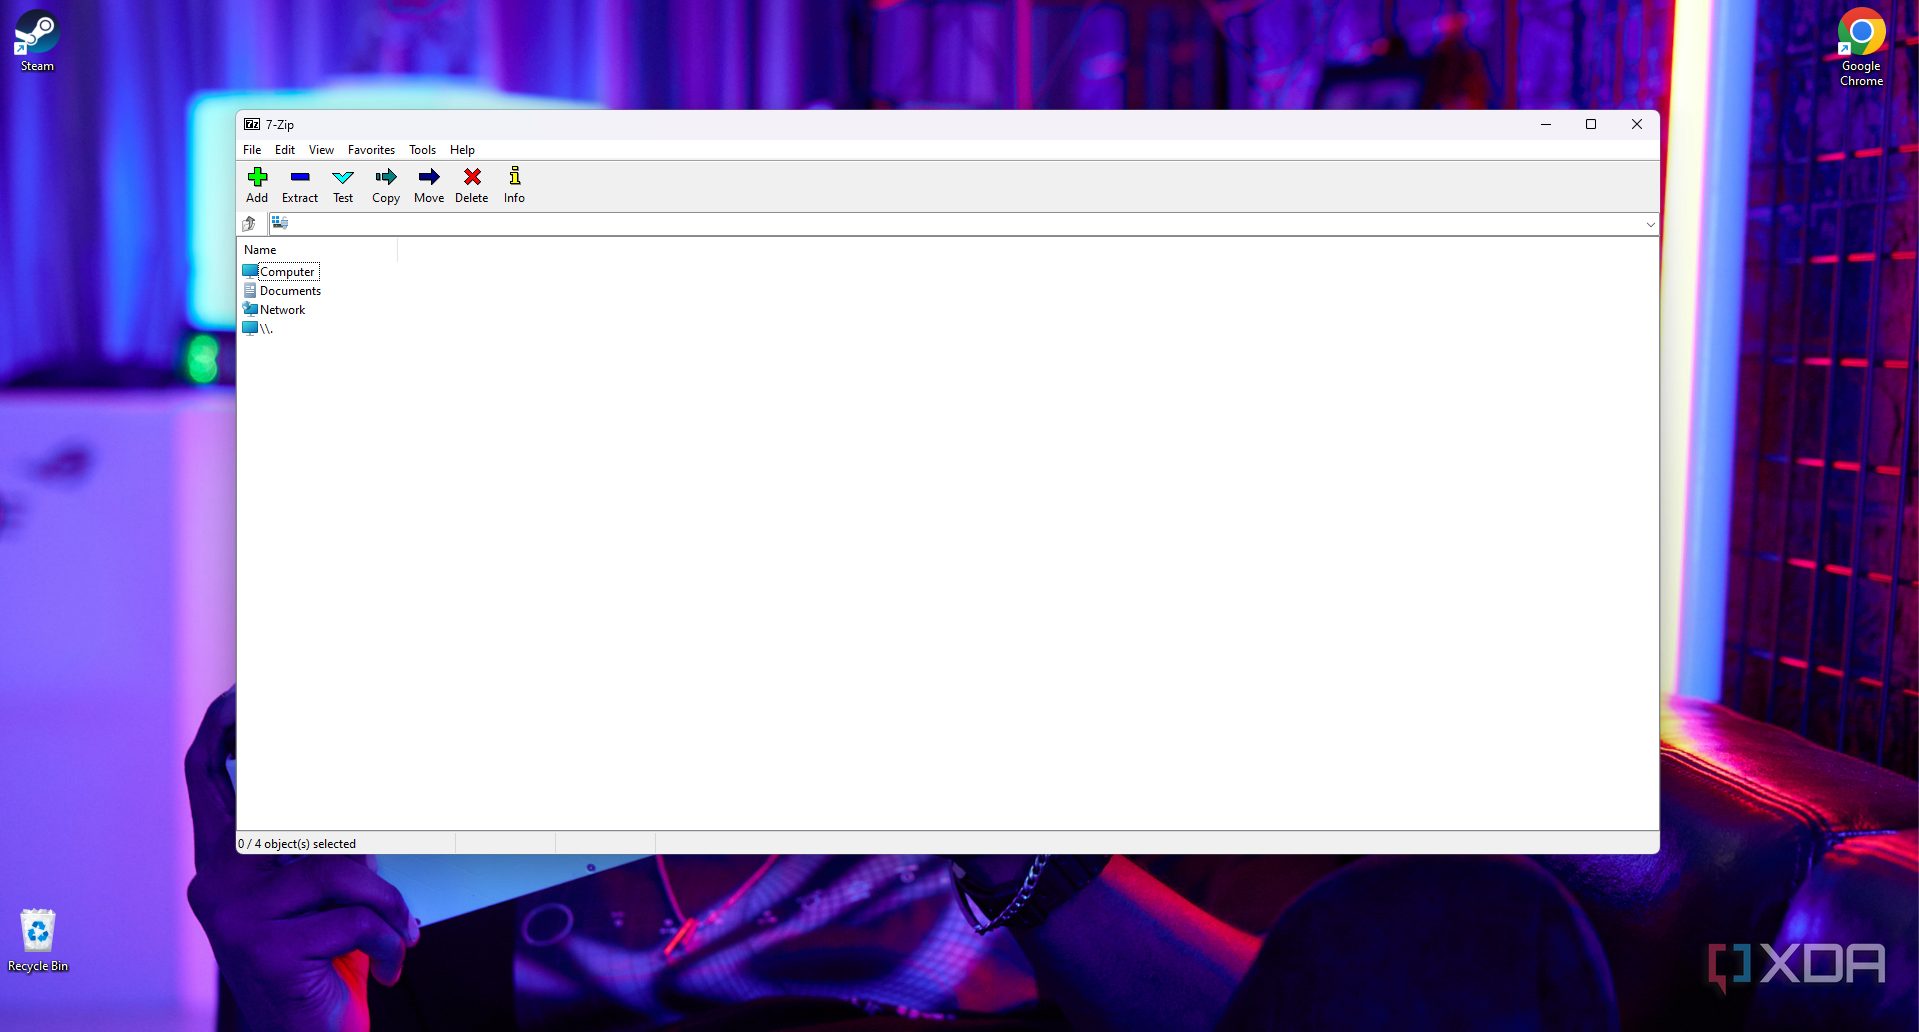
Task: Open the Help menu
Action: [x=462, y=150]
